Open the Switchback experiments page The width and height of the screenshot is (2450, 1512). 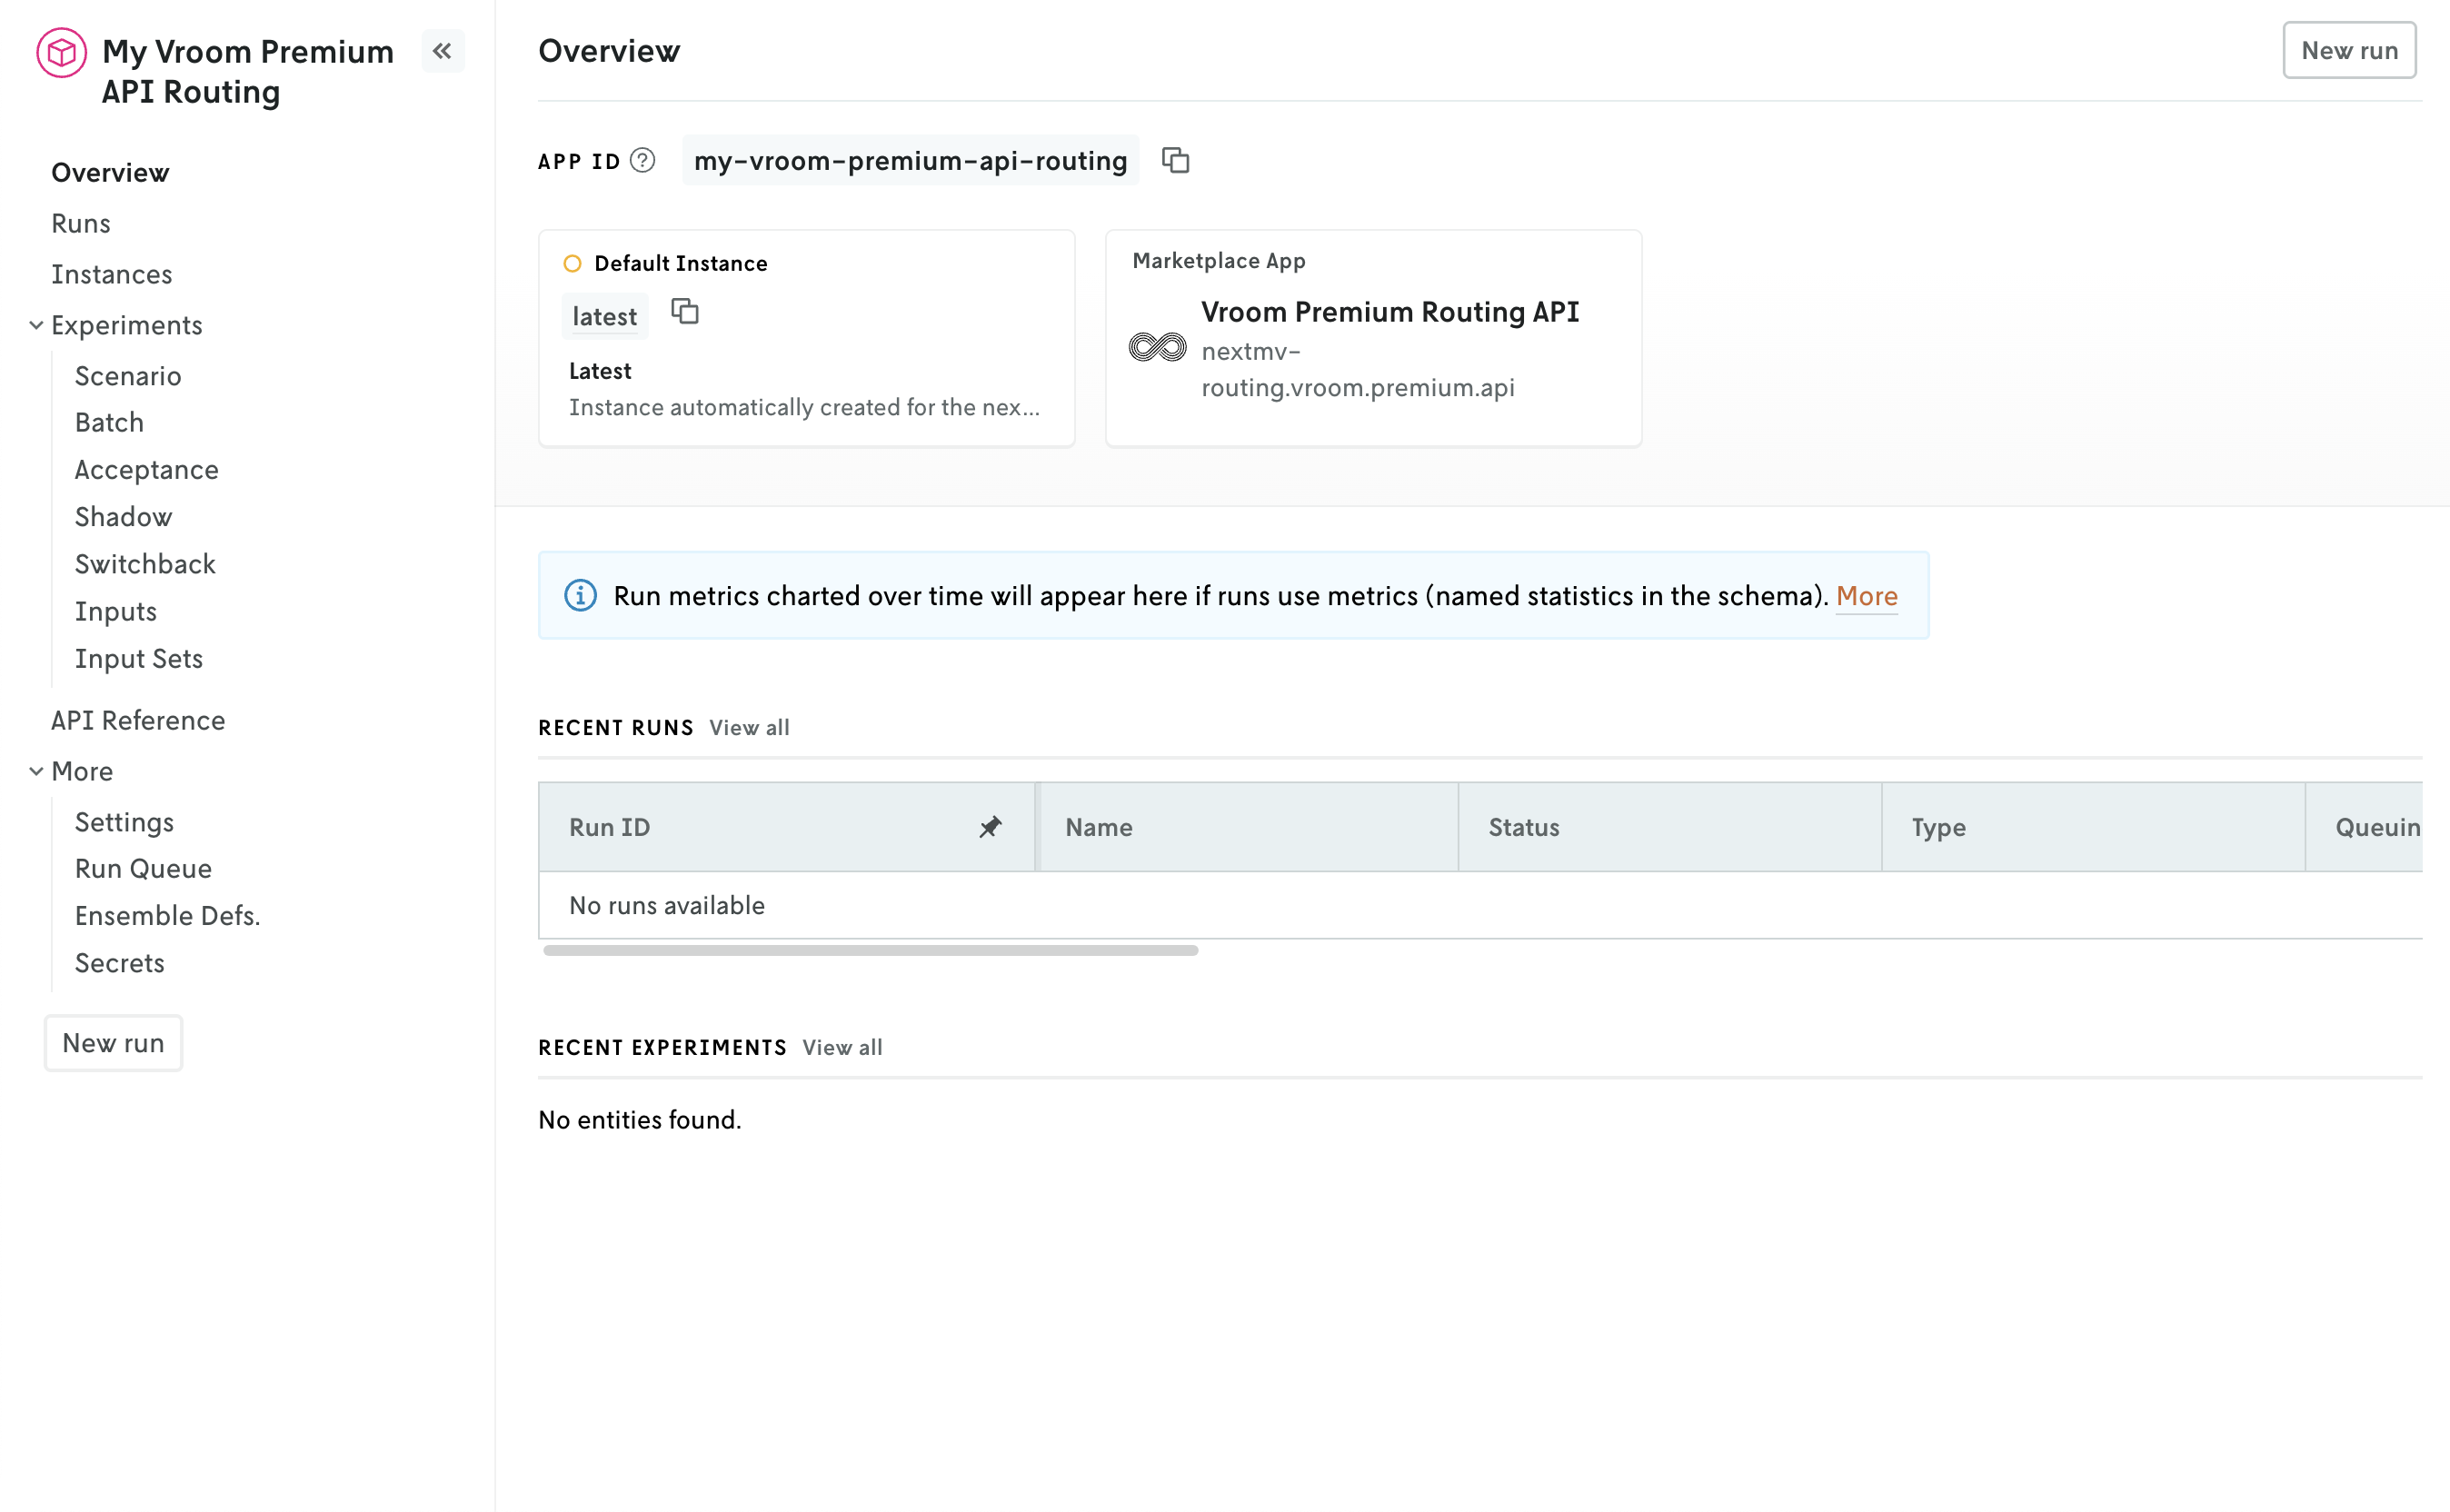[145, 563]
